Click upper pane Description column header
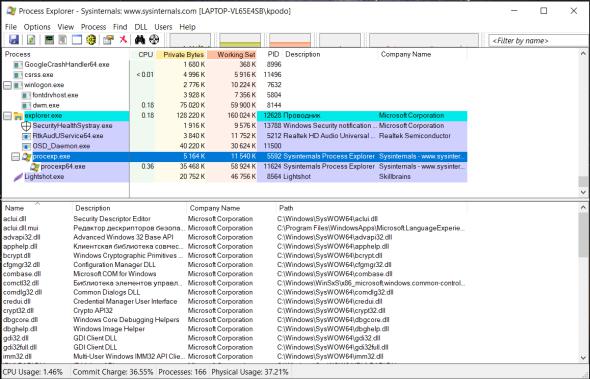The image size is (590, 379). pyautogui.click(x=330, y=55)
